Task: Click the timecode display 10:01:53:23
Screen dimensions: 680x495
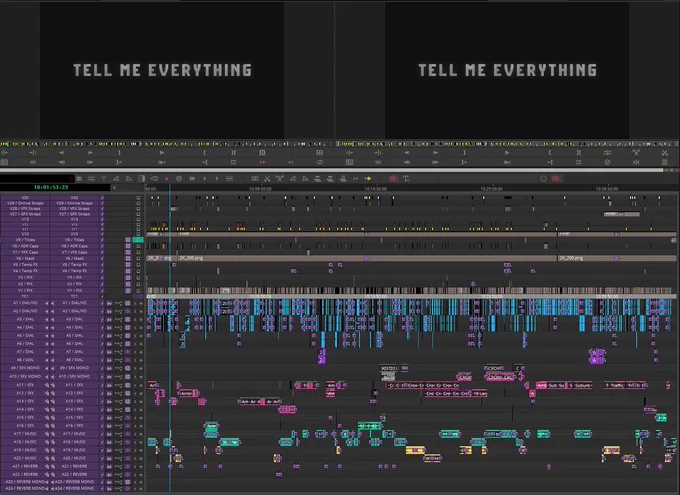Action: pos(51,187)
